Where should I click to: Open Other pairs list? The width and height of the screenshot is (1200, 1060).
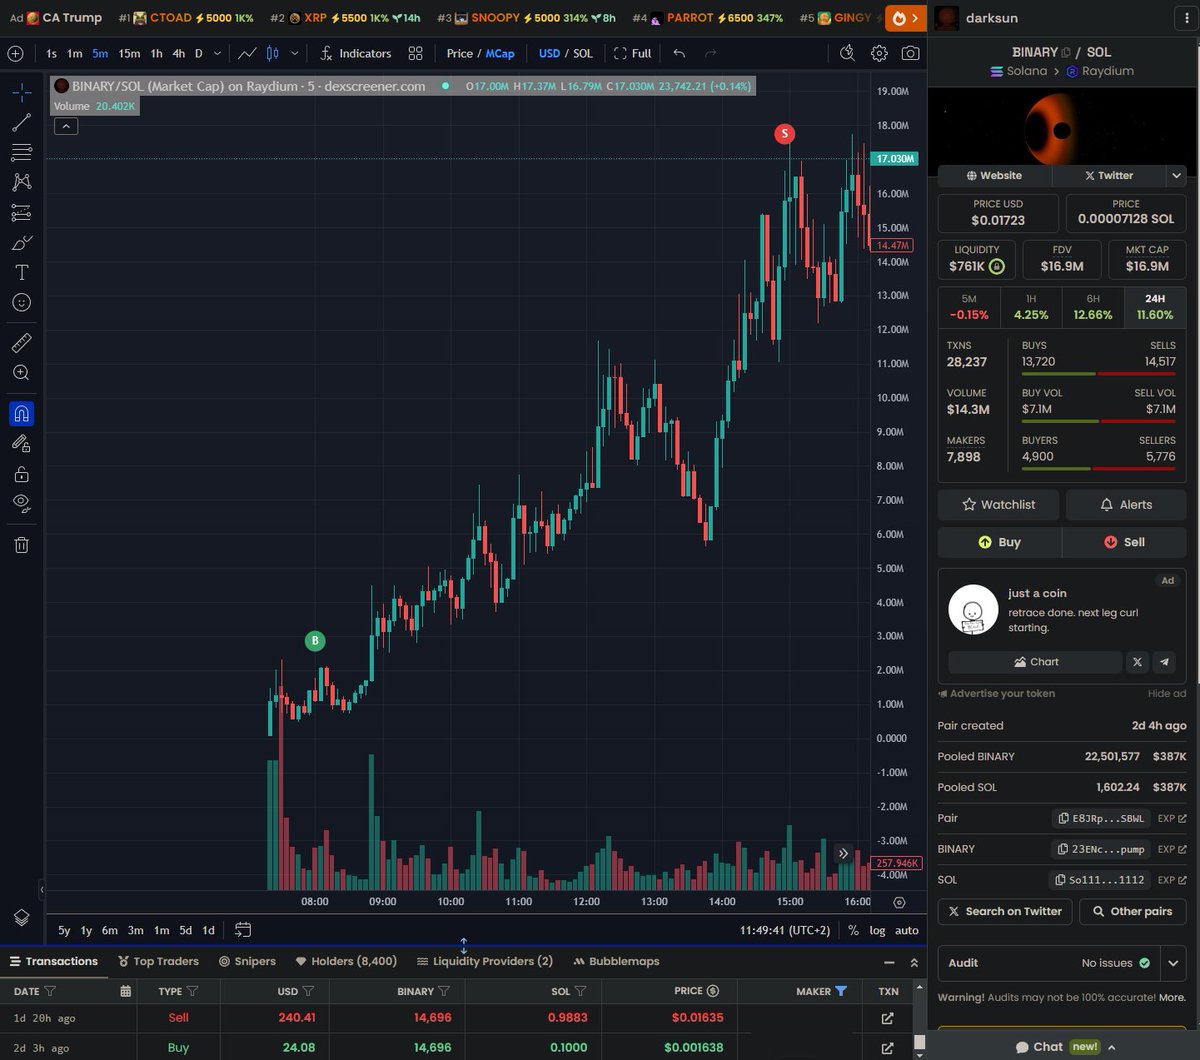tap(1133, 911)
